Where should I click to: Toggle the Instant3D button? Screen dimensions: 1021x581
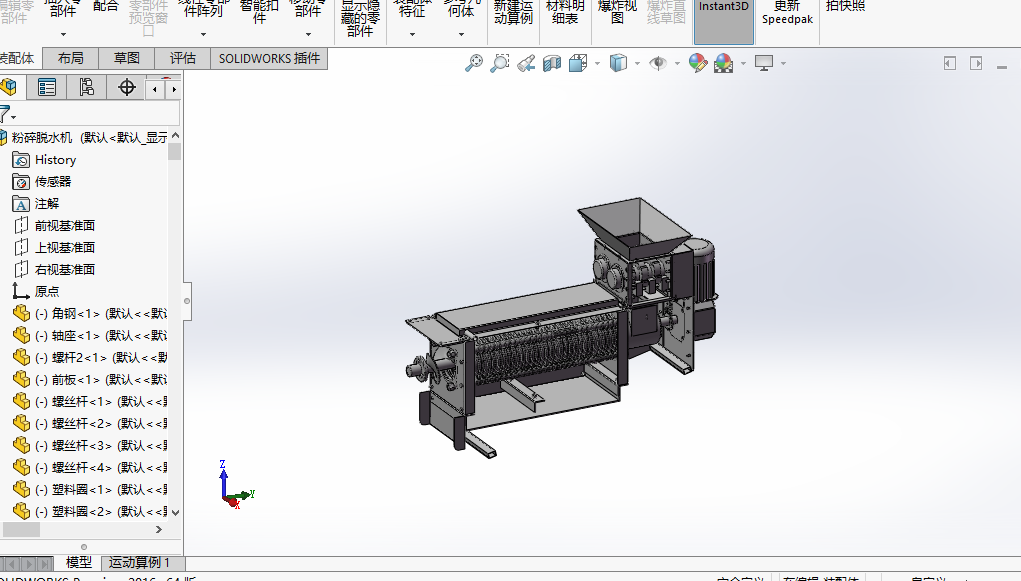pyautogui.click(x=724, y=22)
